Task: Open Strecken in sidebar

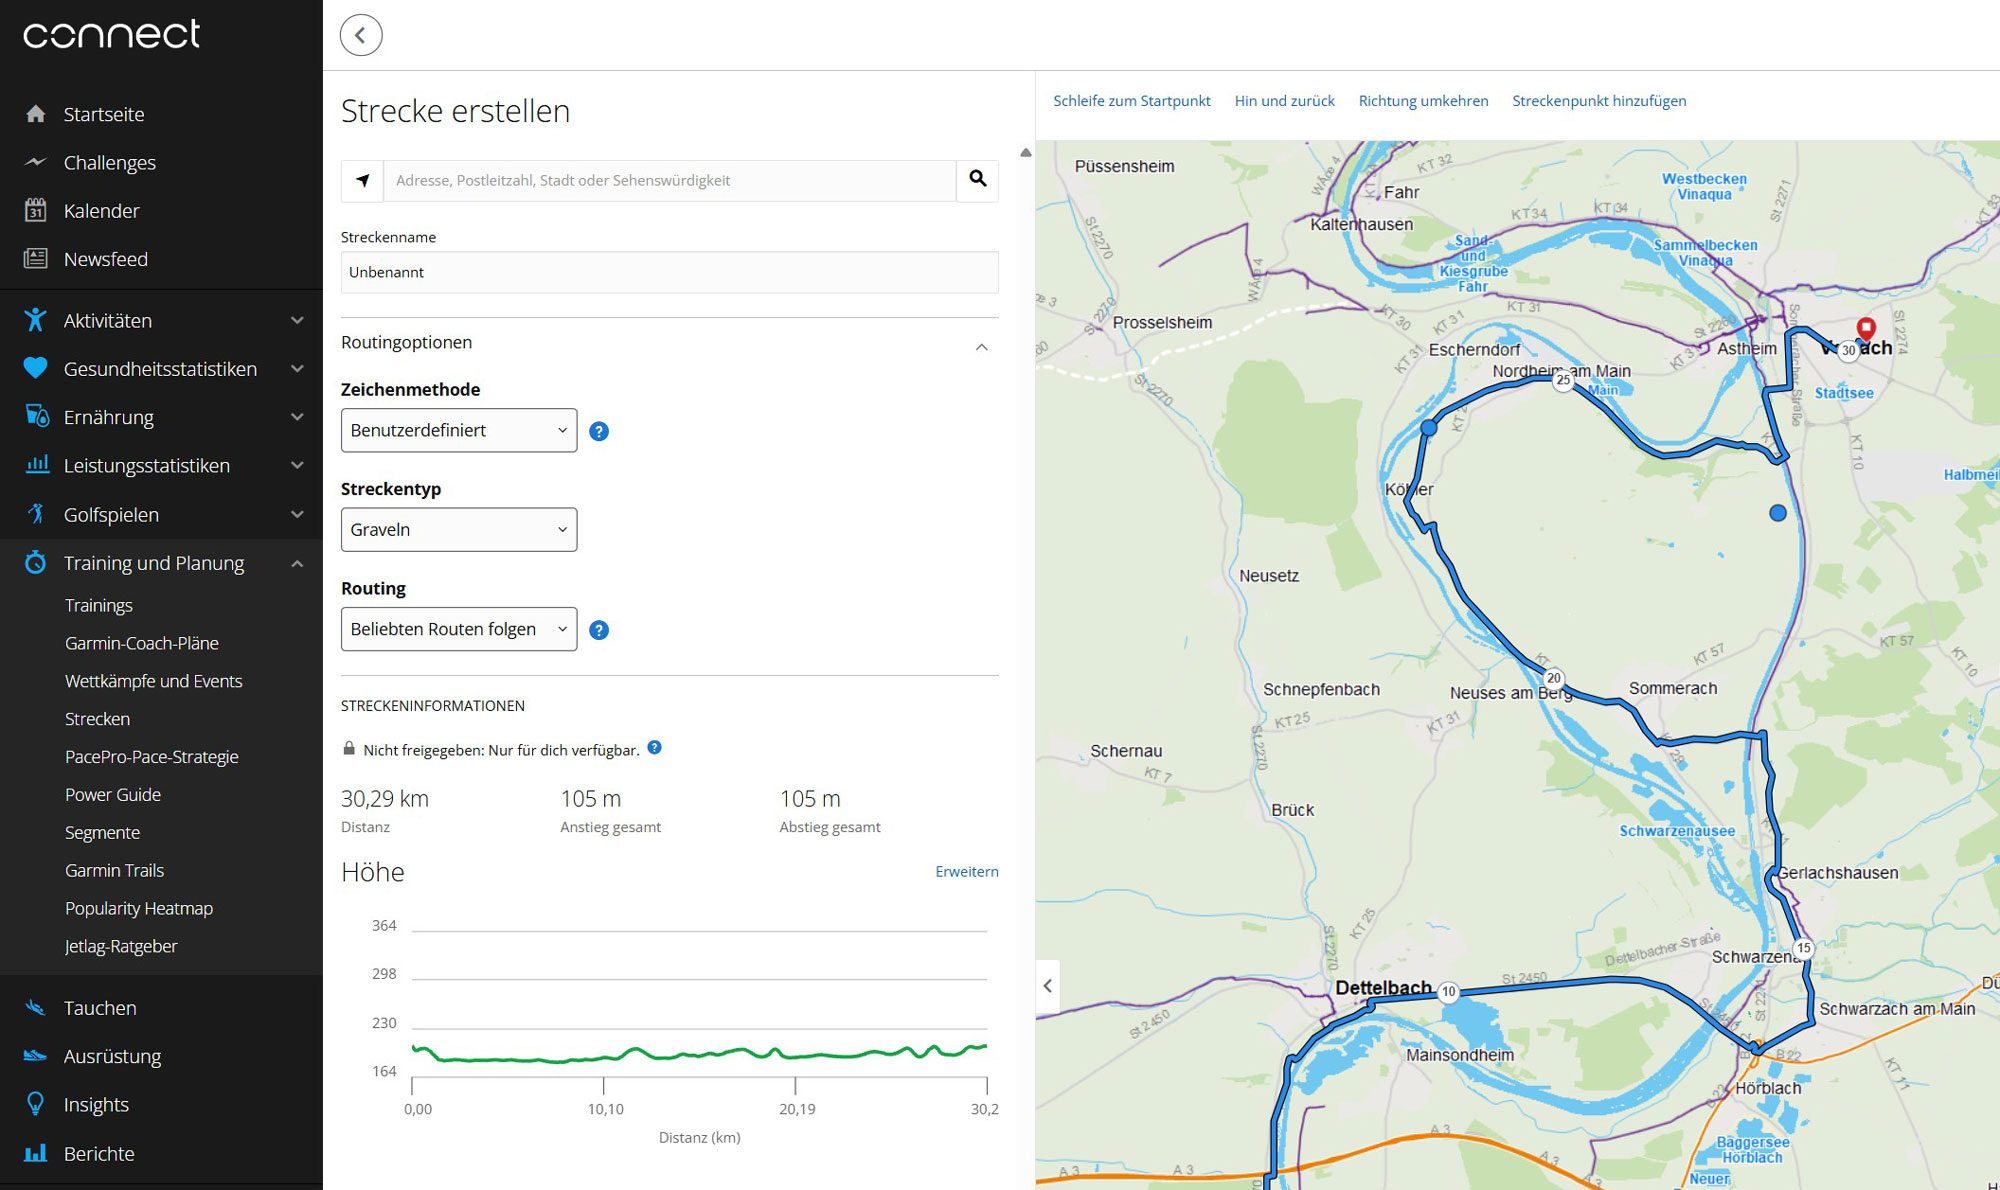Action: (97, 719)
